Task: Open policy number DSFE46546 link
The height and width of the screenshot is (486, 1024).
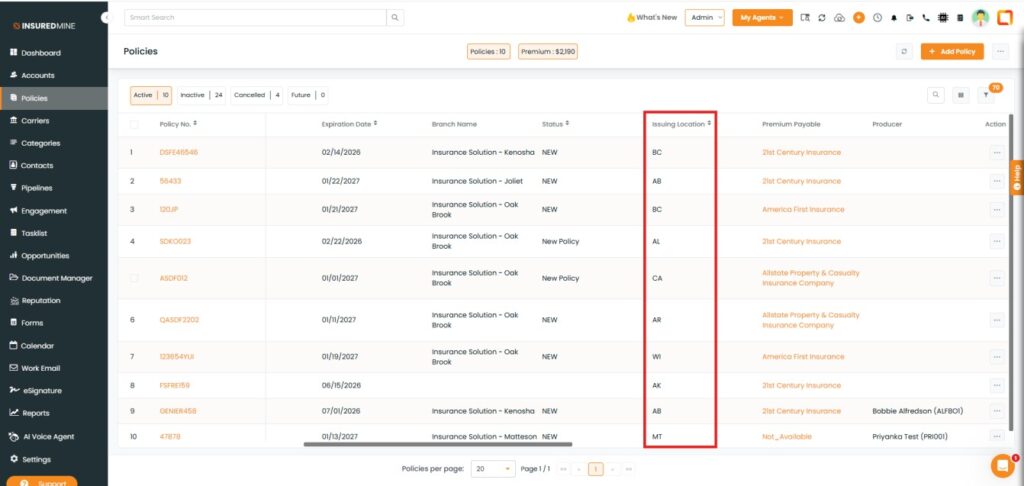Action: tap(179, 152)
